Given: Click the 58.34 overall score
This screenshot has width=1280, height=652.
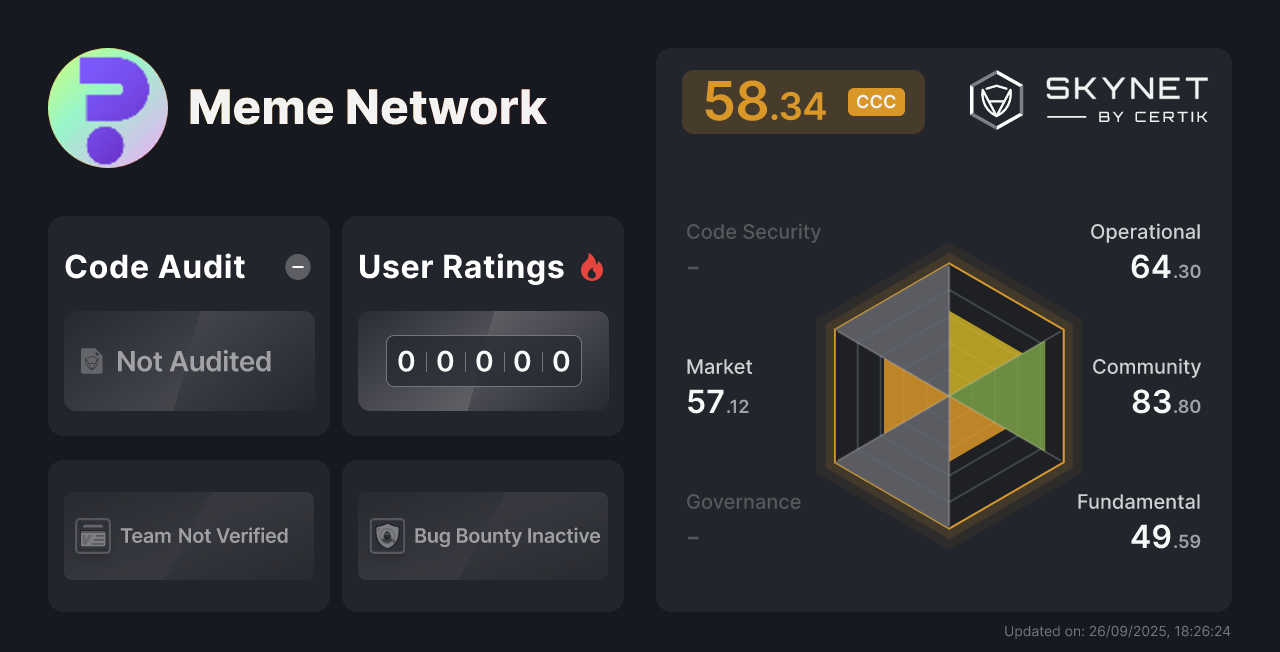Looking at the screenshot, I should tap(765, 101).
